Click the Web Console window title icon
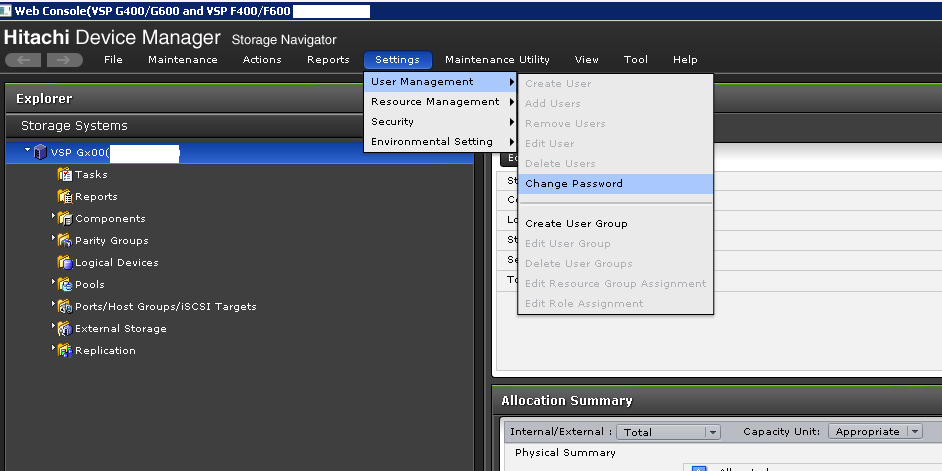The width and height of the screenshot is (942, 471). (6, 11)
